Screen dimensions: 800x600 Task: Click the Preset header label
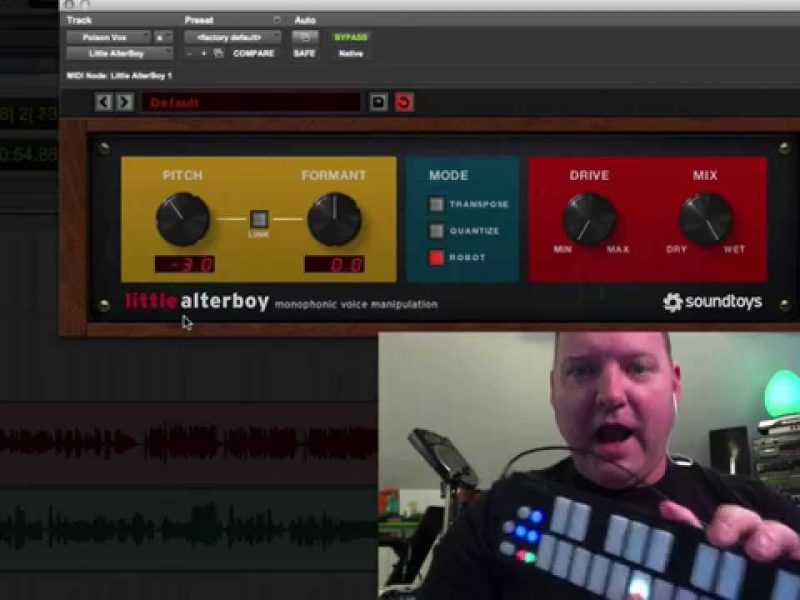199,20
